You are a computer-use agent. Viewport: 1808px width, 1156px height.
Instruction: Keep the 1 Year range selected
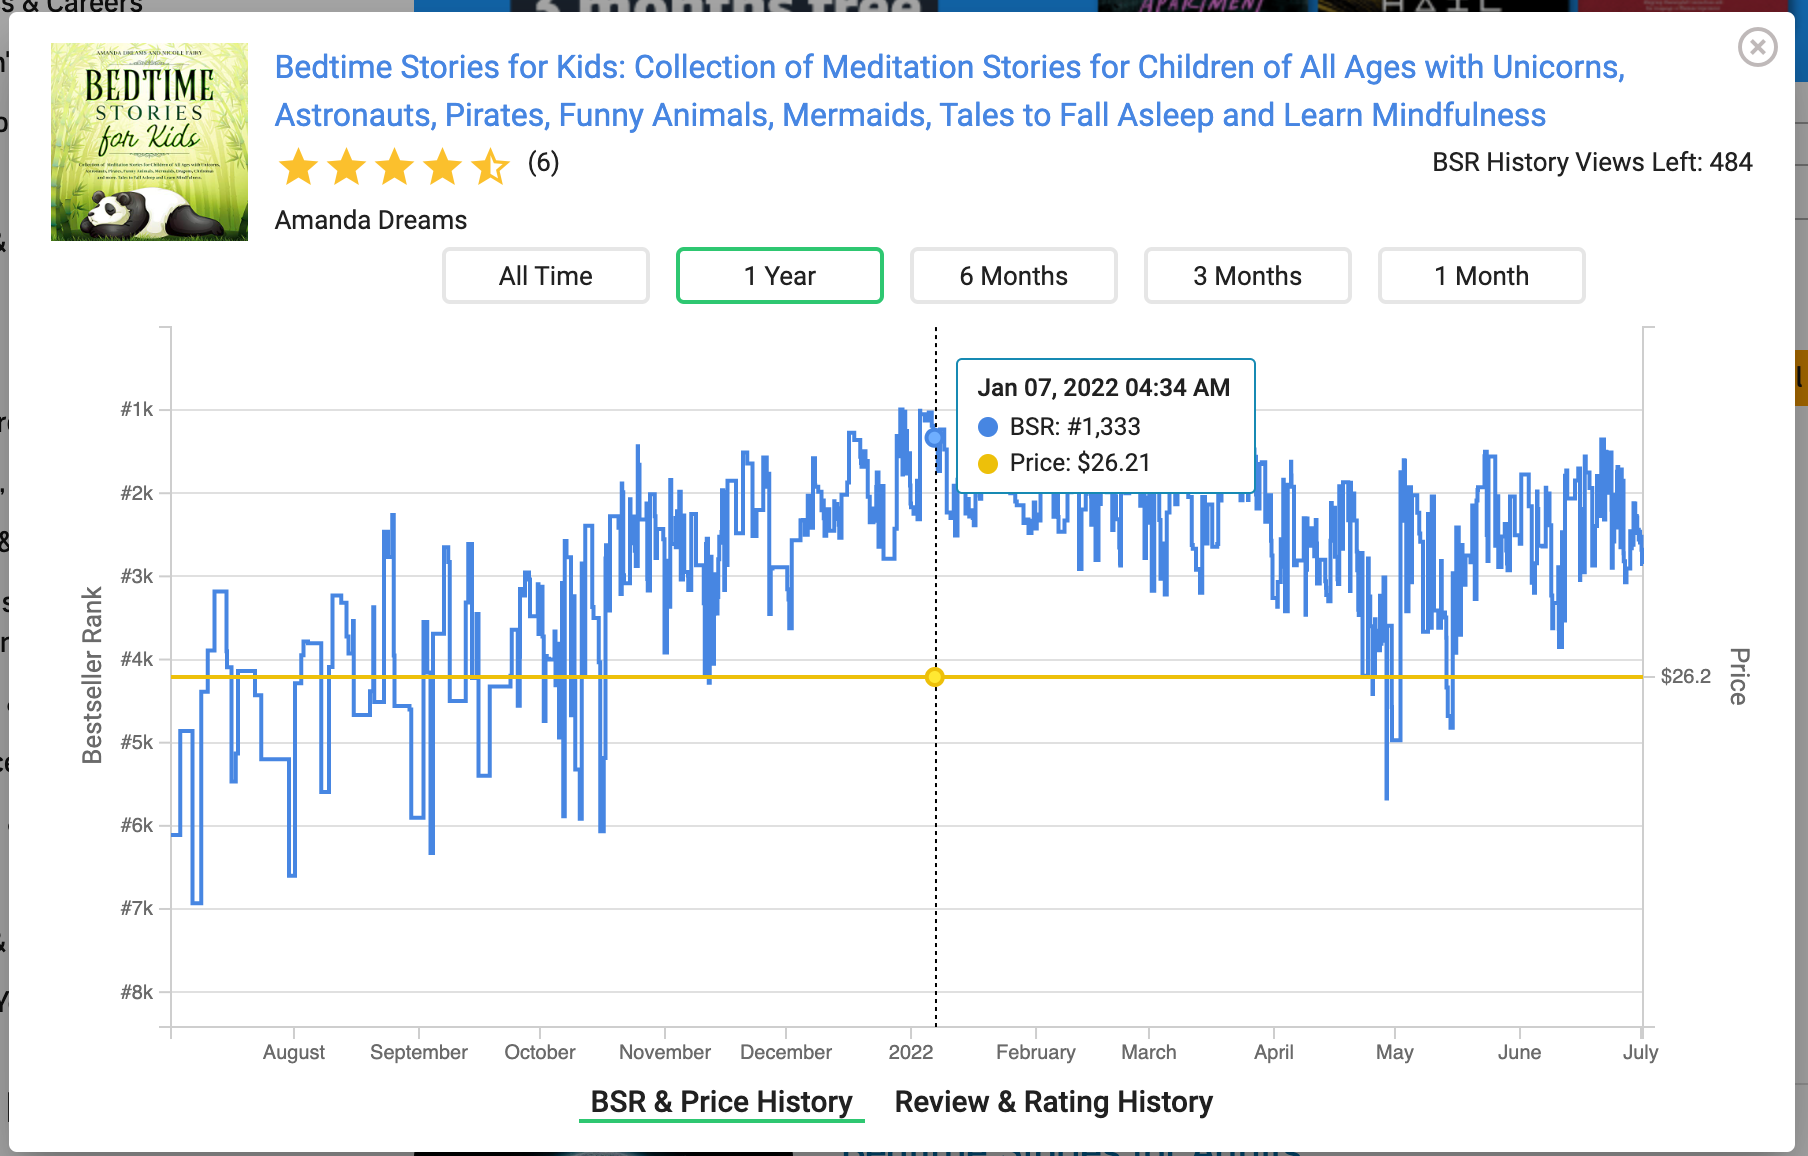[x=779, y=275]
